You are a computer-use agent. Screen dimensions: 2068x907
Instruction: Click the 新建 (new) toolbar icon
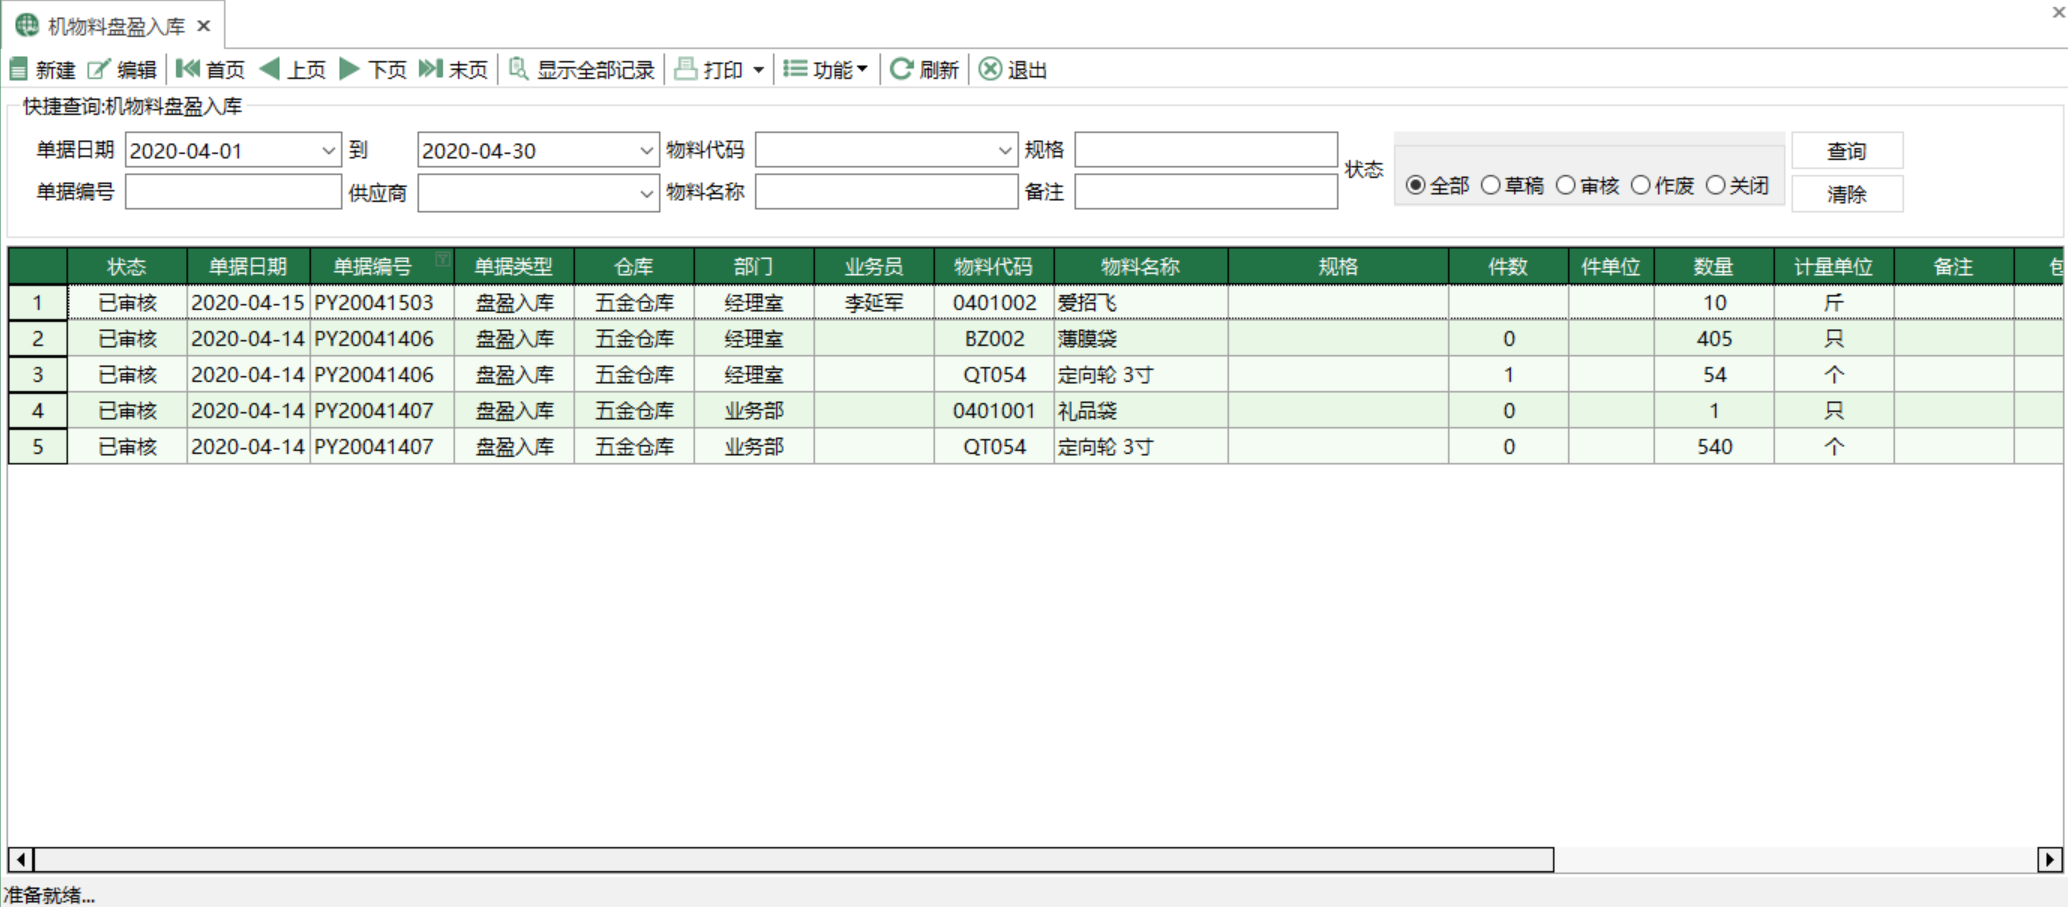coord(19,69)
